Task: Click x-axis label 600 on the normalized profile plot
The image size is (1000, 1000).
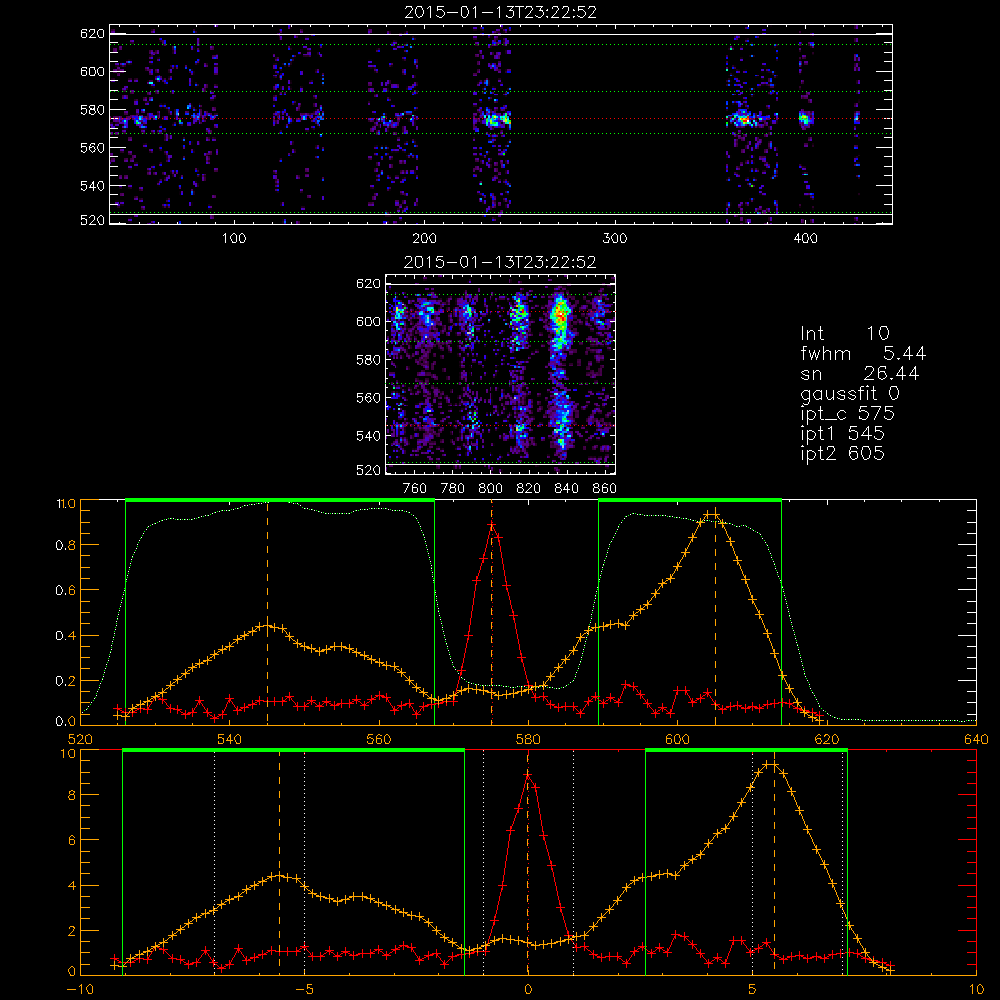Action: [x=677, y=740]
